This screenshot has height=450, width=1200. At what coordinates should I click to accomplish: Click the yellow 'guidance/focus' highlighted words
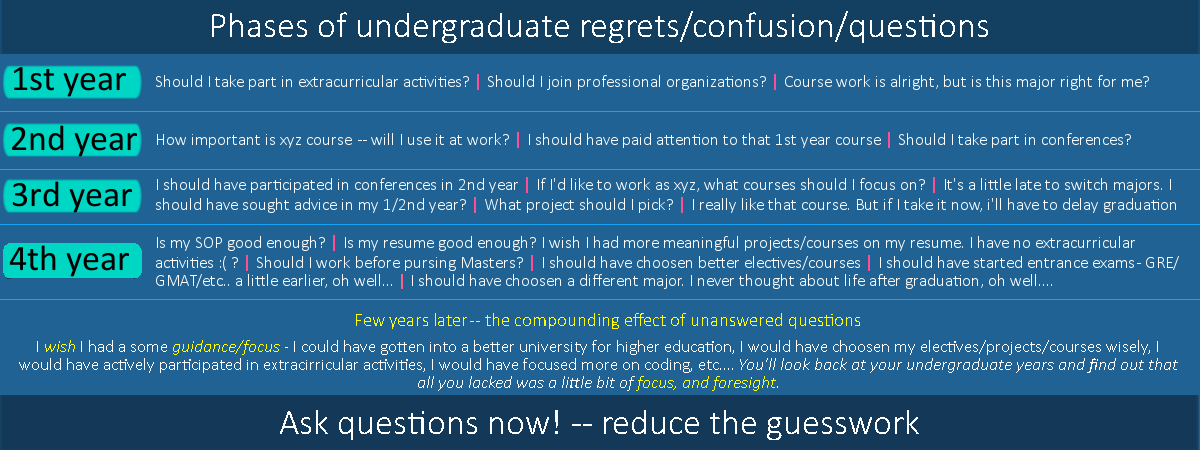(x=225, y=347)
